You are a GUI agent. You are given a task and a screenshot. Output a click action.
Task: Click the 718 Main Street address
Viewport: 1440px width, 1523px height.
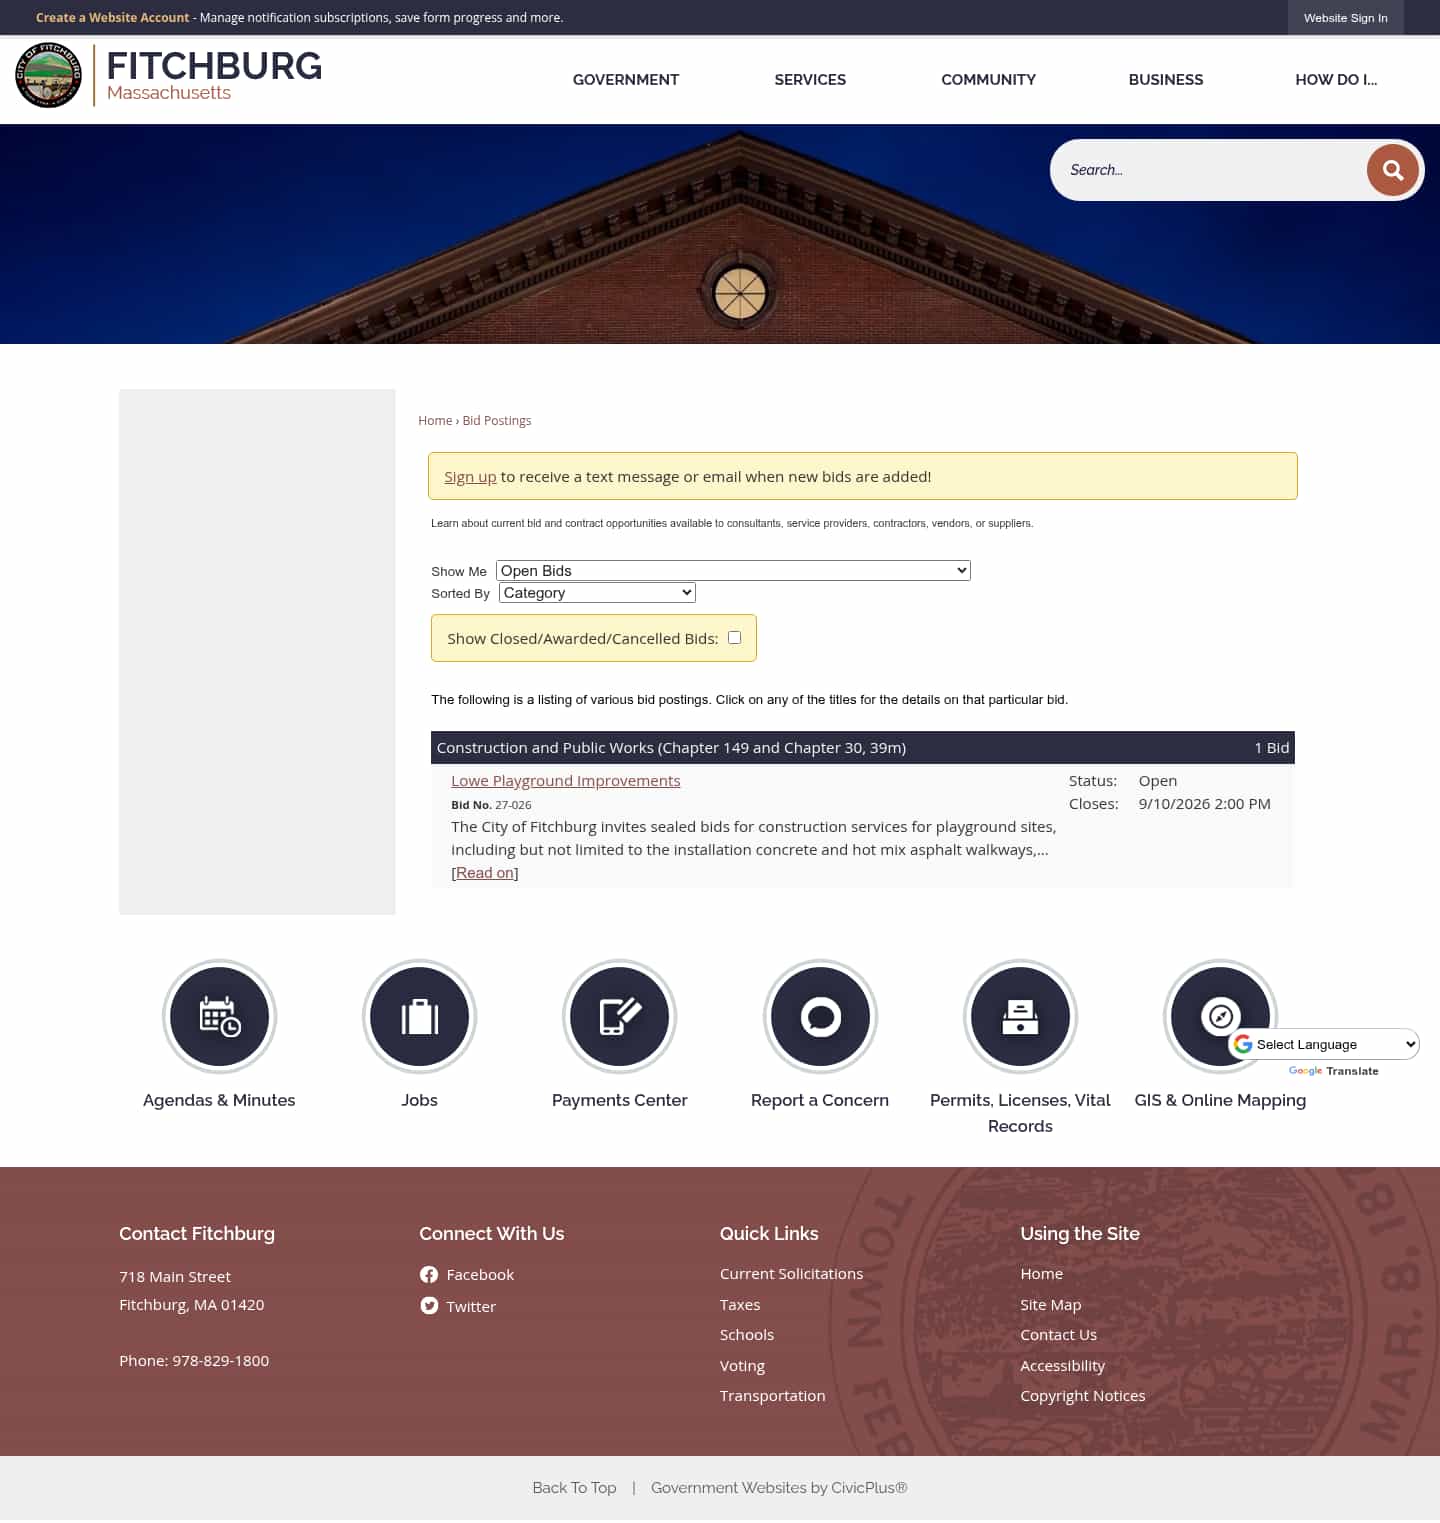point(175,1277)
